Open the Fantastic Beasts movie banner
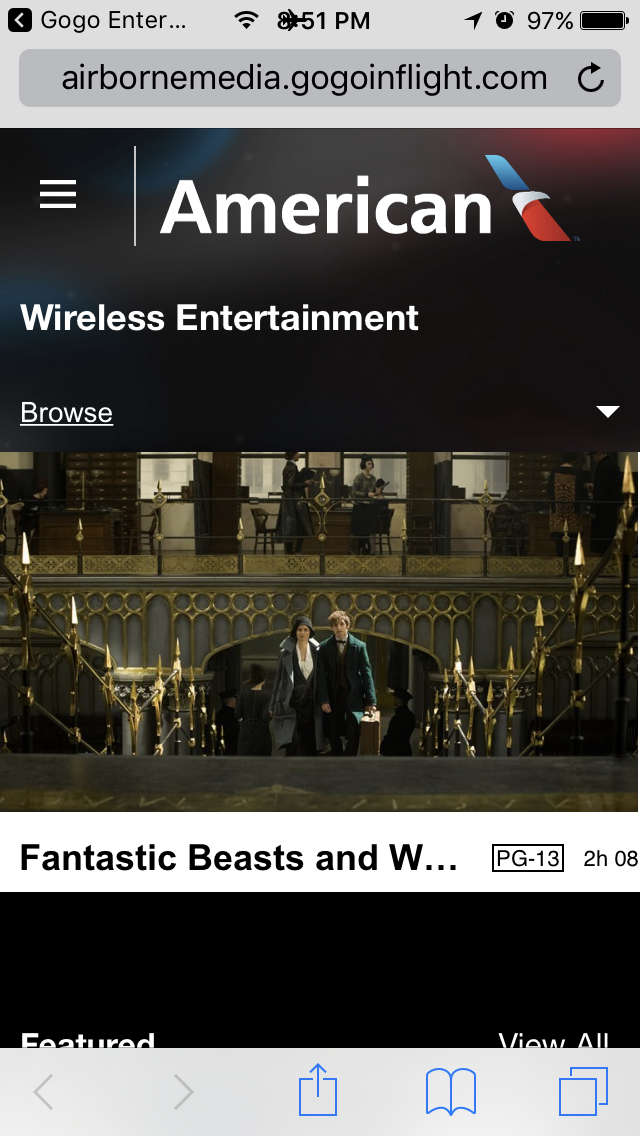This screenshot has height=1136, width=640. coord(320,632)
